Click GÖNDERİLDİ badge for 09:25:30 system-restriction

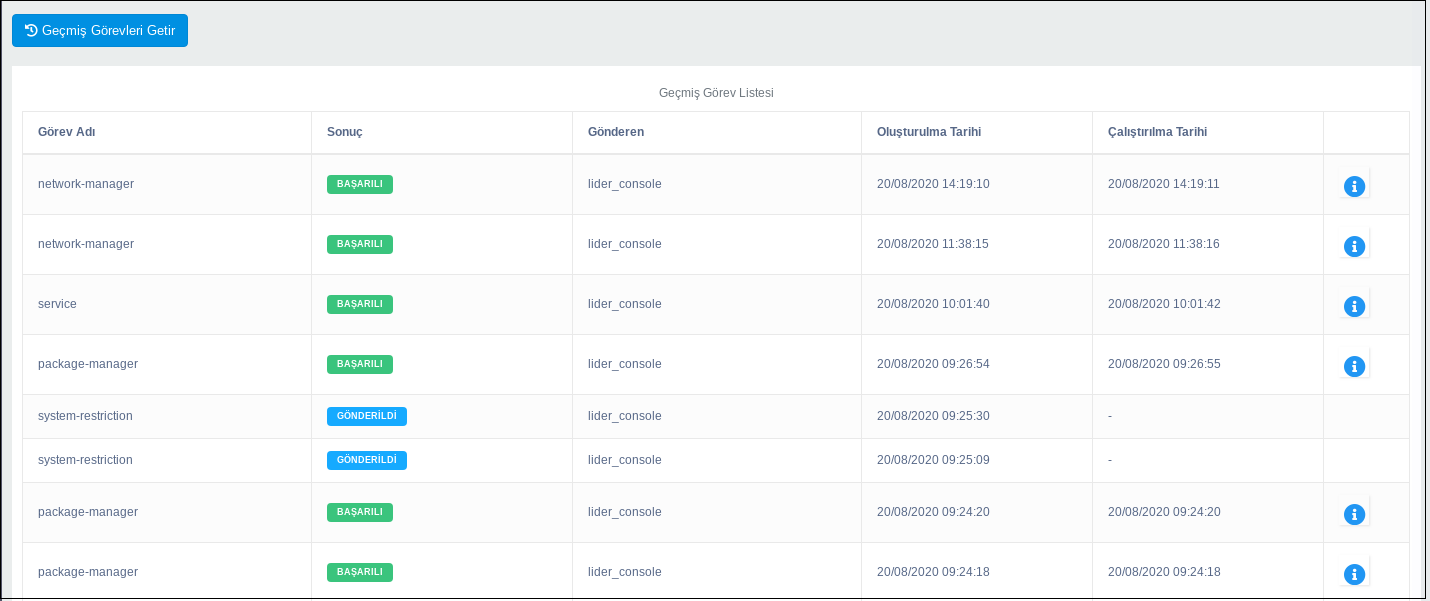366,416
